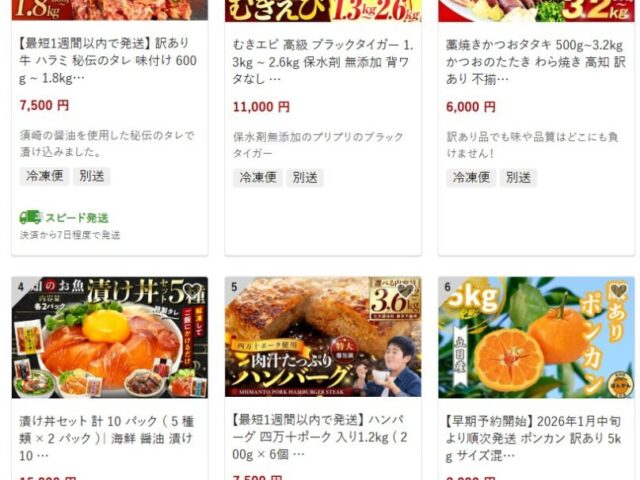Click the 漬け丼 salmon bowl thumbnail
The height and width of the screenshot is (480, 640).
pyautogui.click(x=110, y=337)
